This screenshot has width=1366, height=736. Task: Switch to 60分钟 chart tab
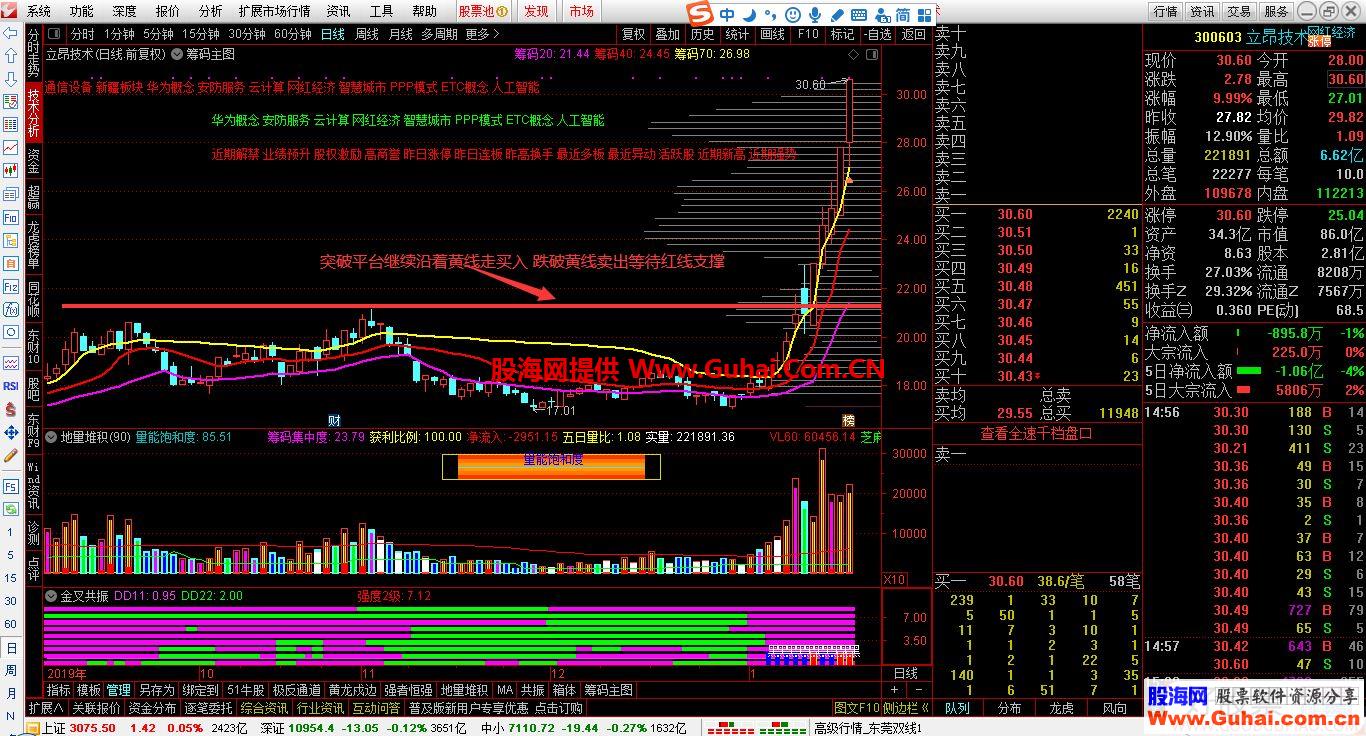[x=293, y=34]
